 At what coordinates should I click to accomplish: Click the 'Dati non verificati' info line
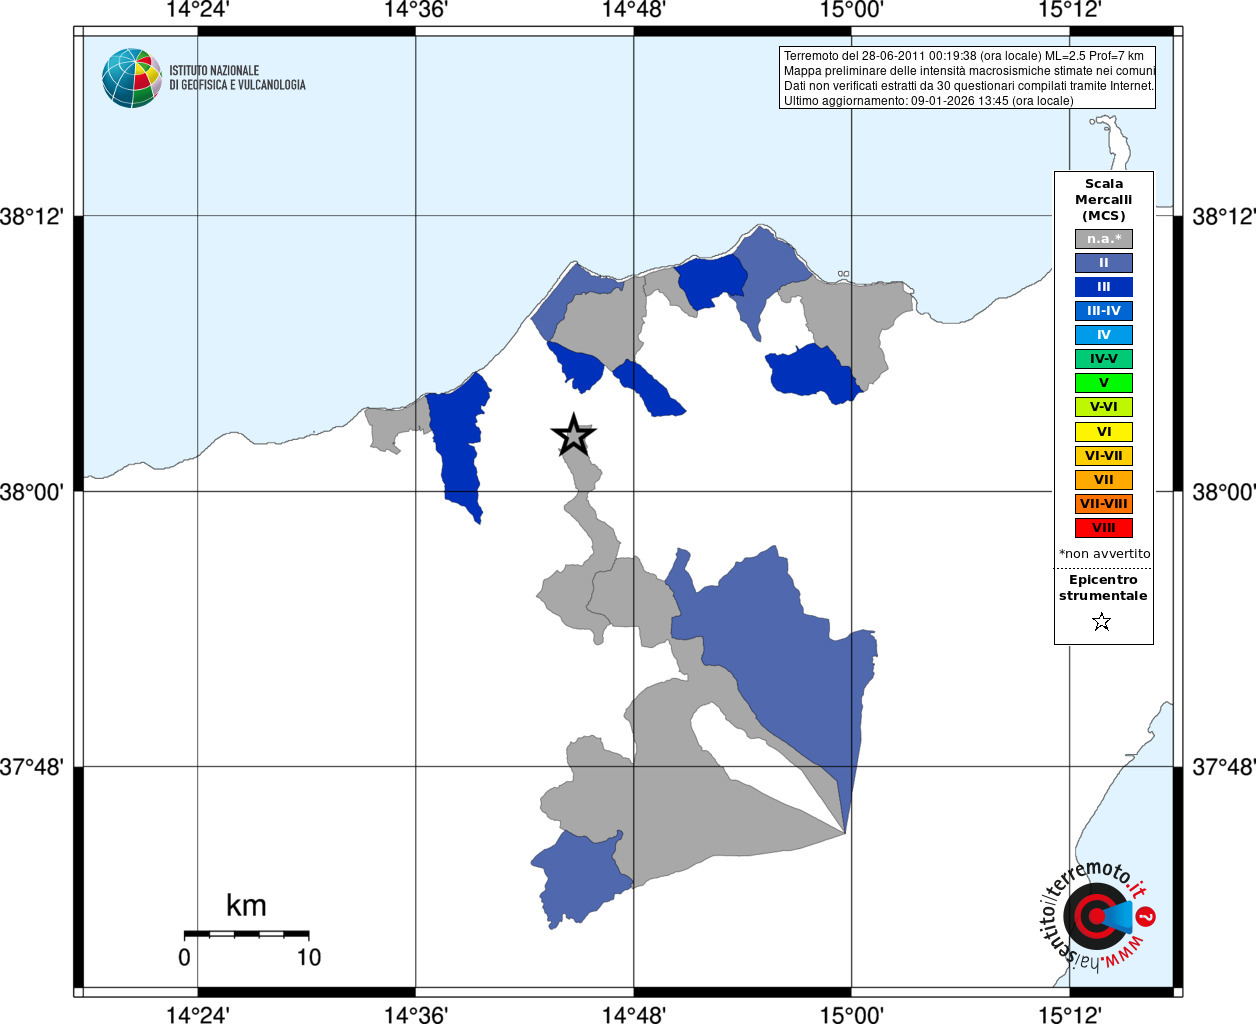(x=969, y=86)
